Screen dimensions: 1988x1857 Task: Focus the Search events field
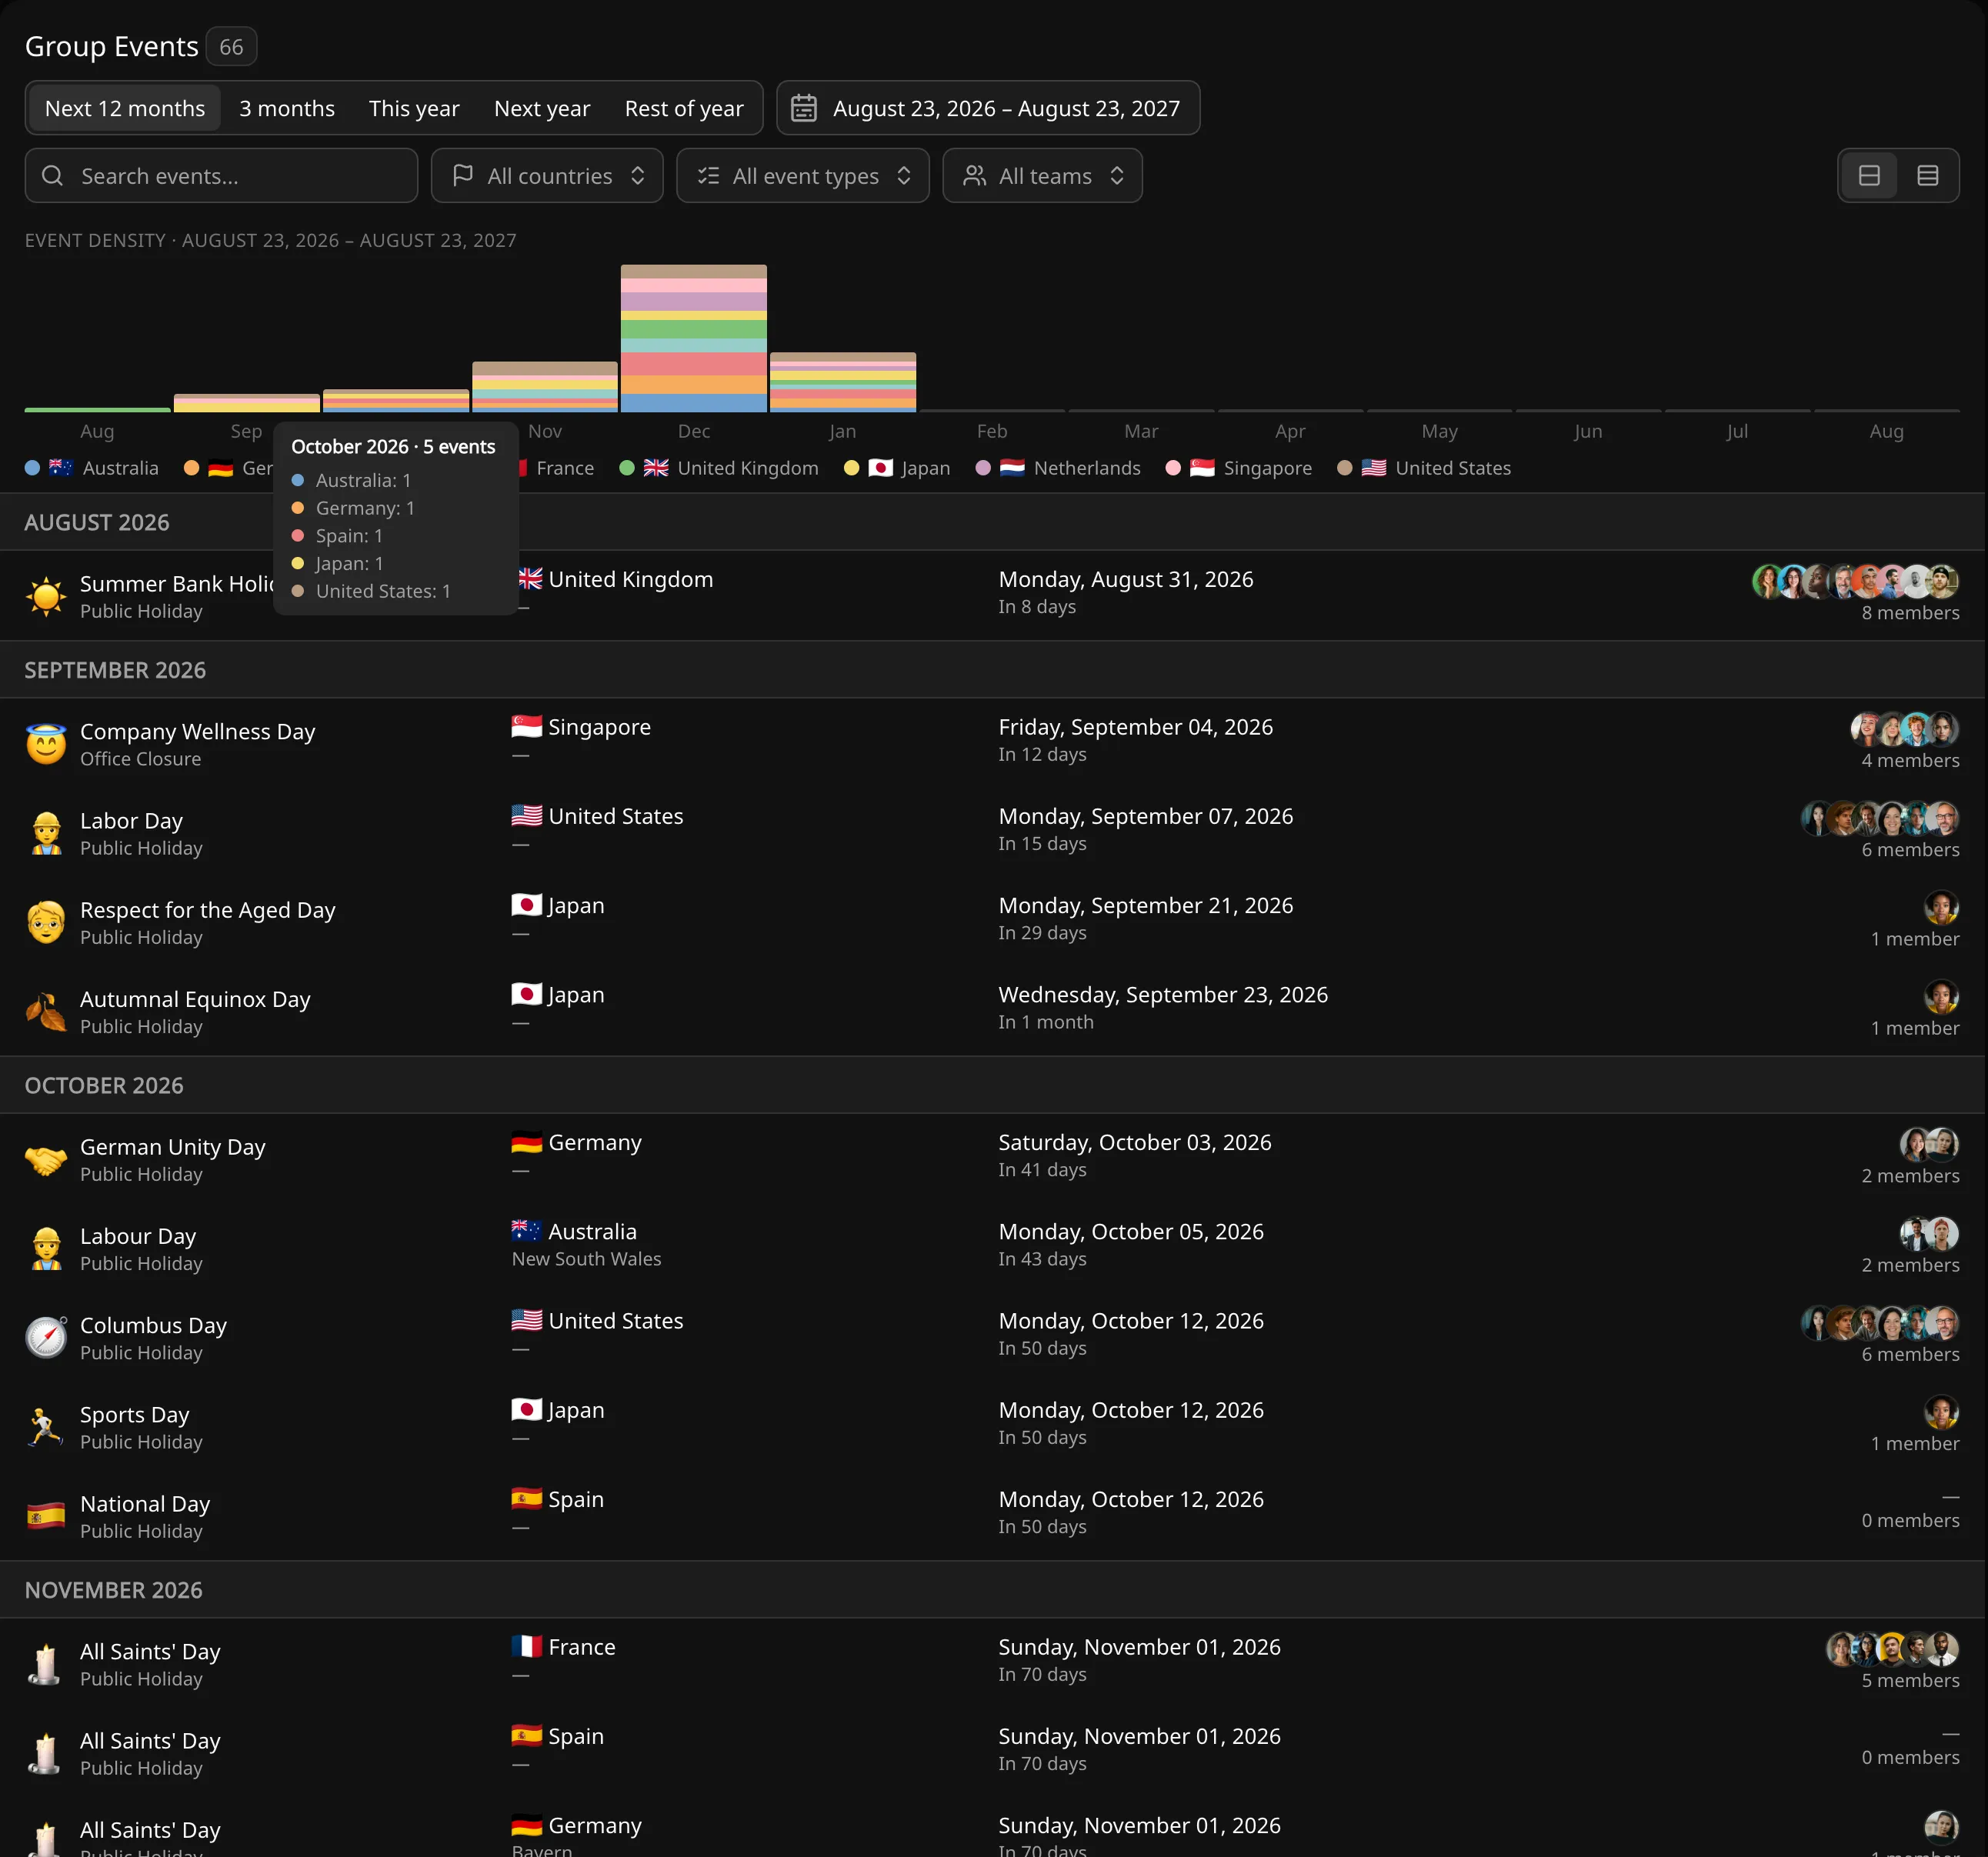click(221, 176)
